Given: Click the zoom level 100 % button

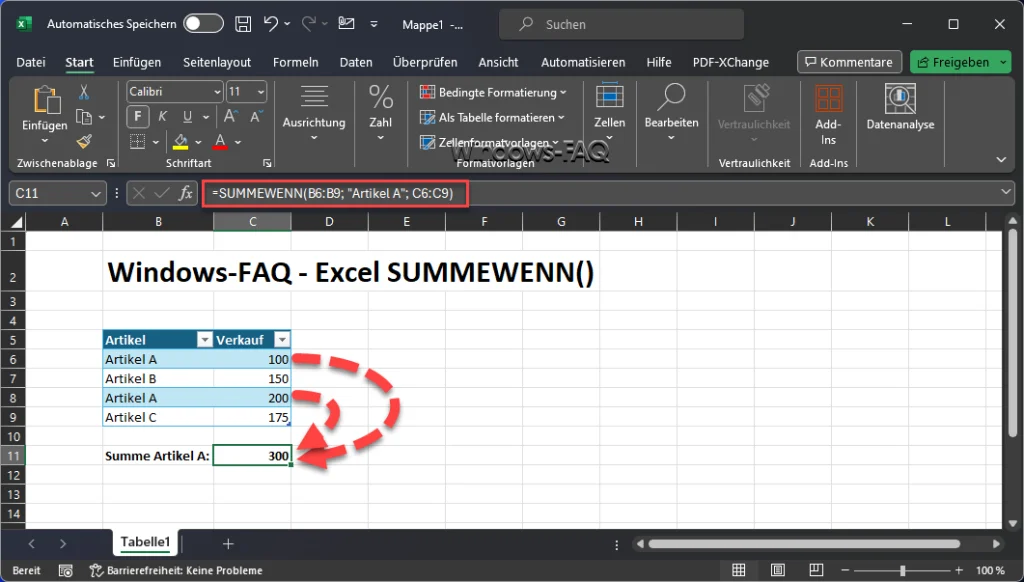Looking at the screenshot, I should [990, 570].
